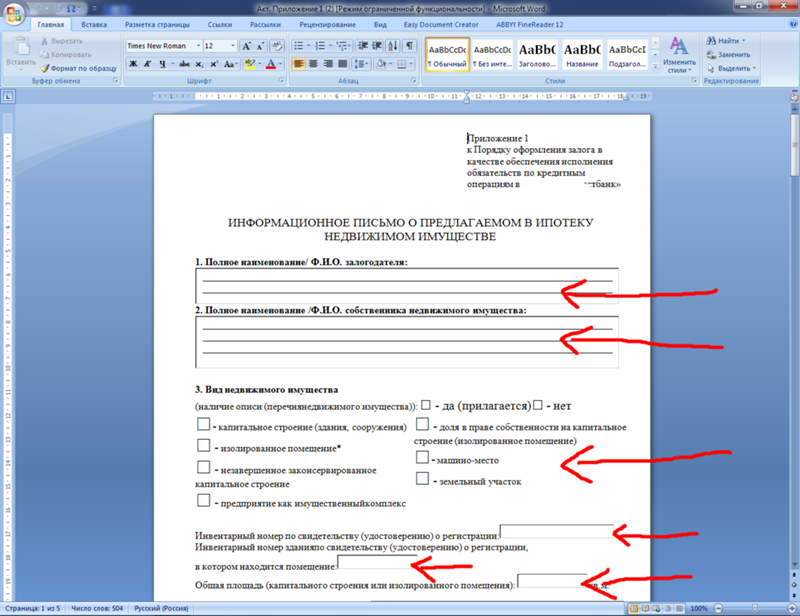
Task: Show paragraph marks (¶)
Action: pos(410,46)
